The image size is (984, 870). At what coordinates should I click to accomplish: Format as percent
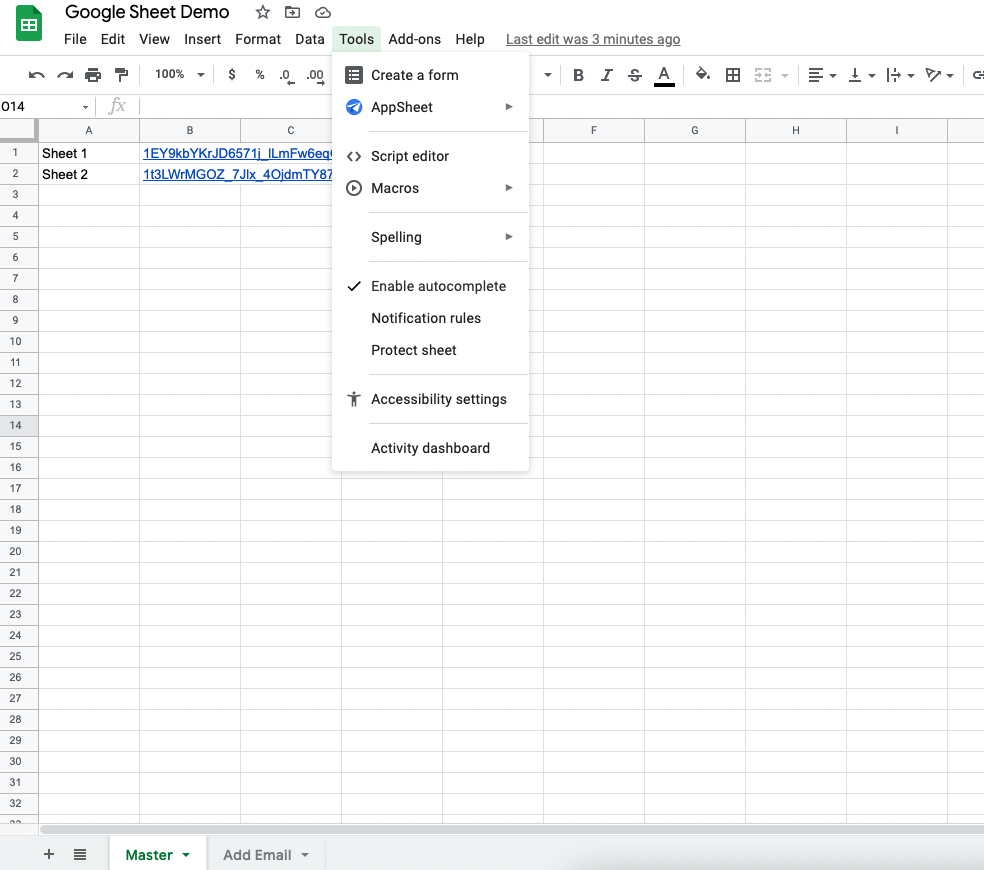260,75
